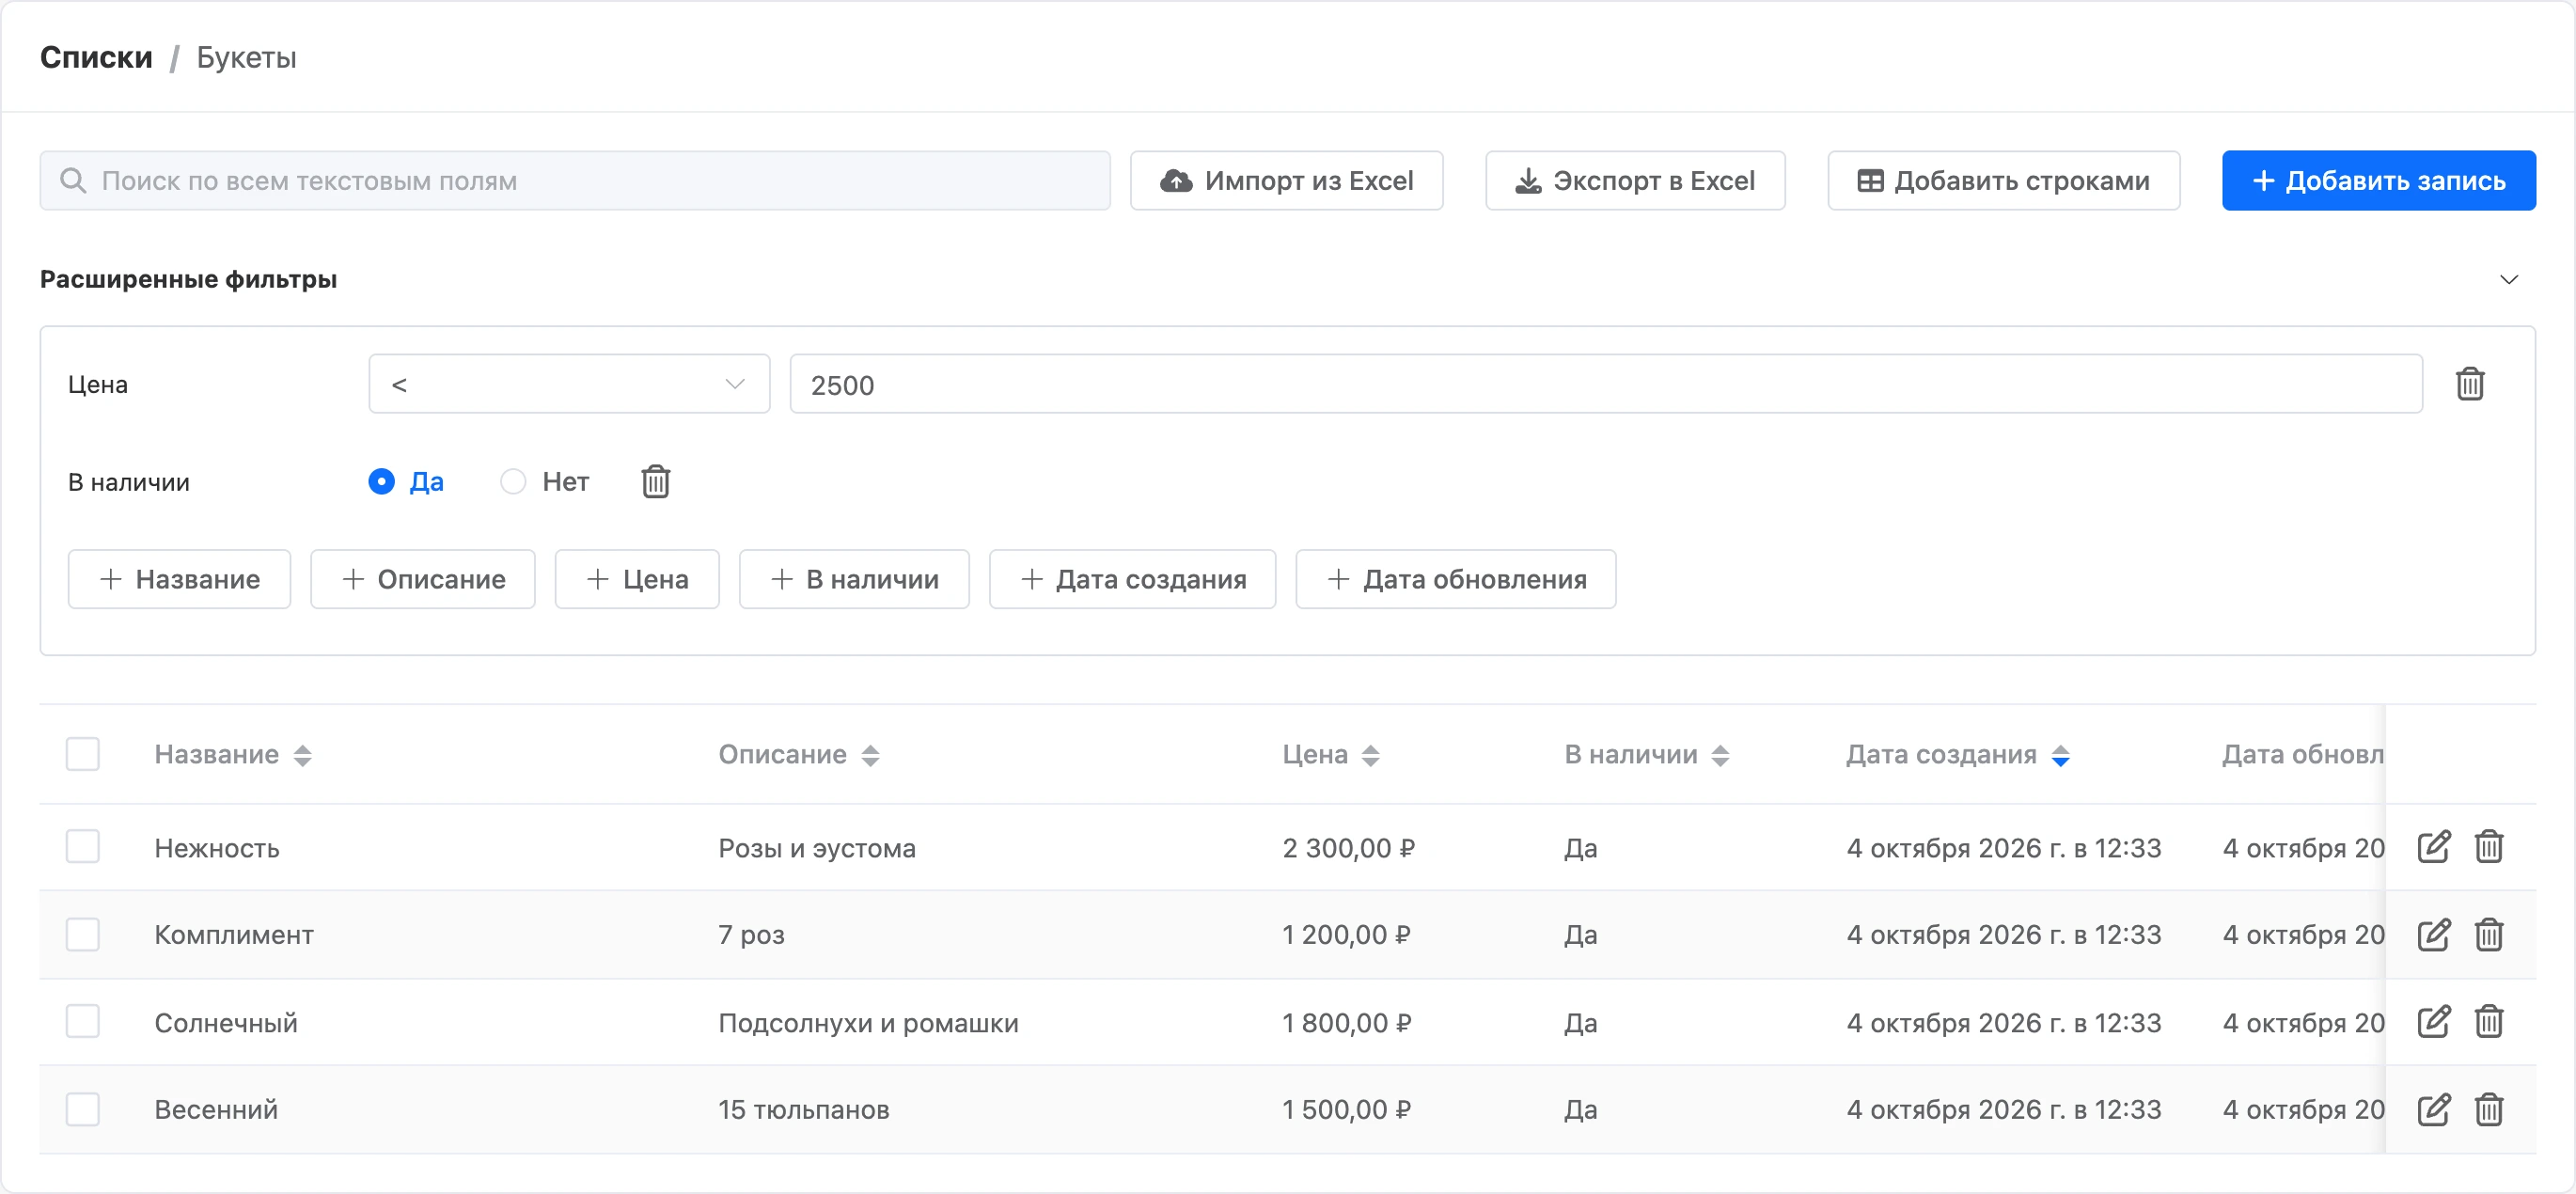This screenshot has height=1194, width=2576.
Task: Sort by Цена column arrows
Action: [1370, 755]
